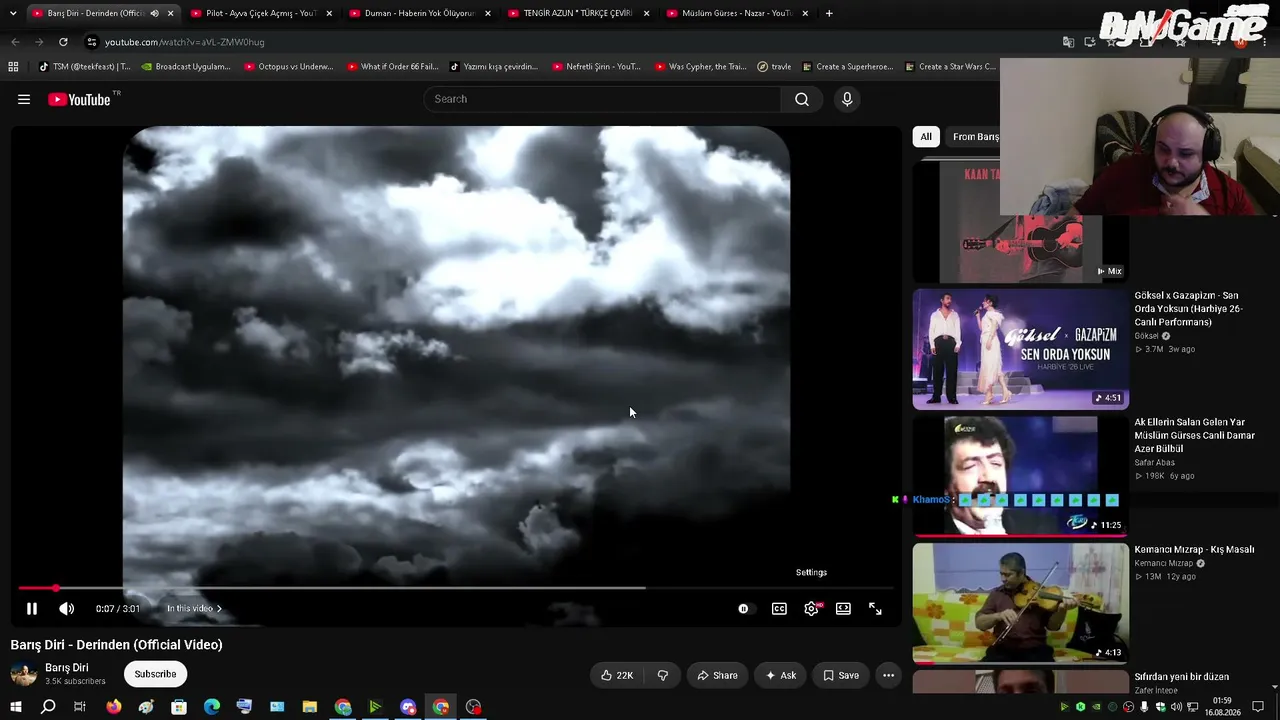Open Microsoft Edge from the taskbar

(x=212, y=707)
